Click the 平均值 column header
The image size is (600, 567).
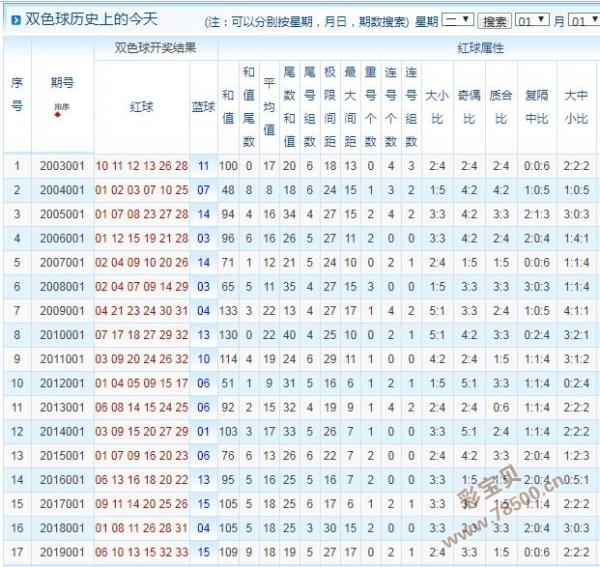coord(269,106)
